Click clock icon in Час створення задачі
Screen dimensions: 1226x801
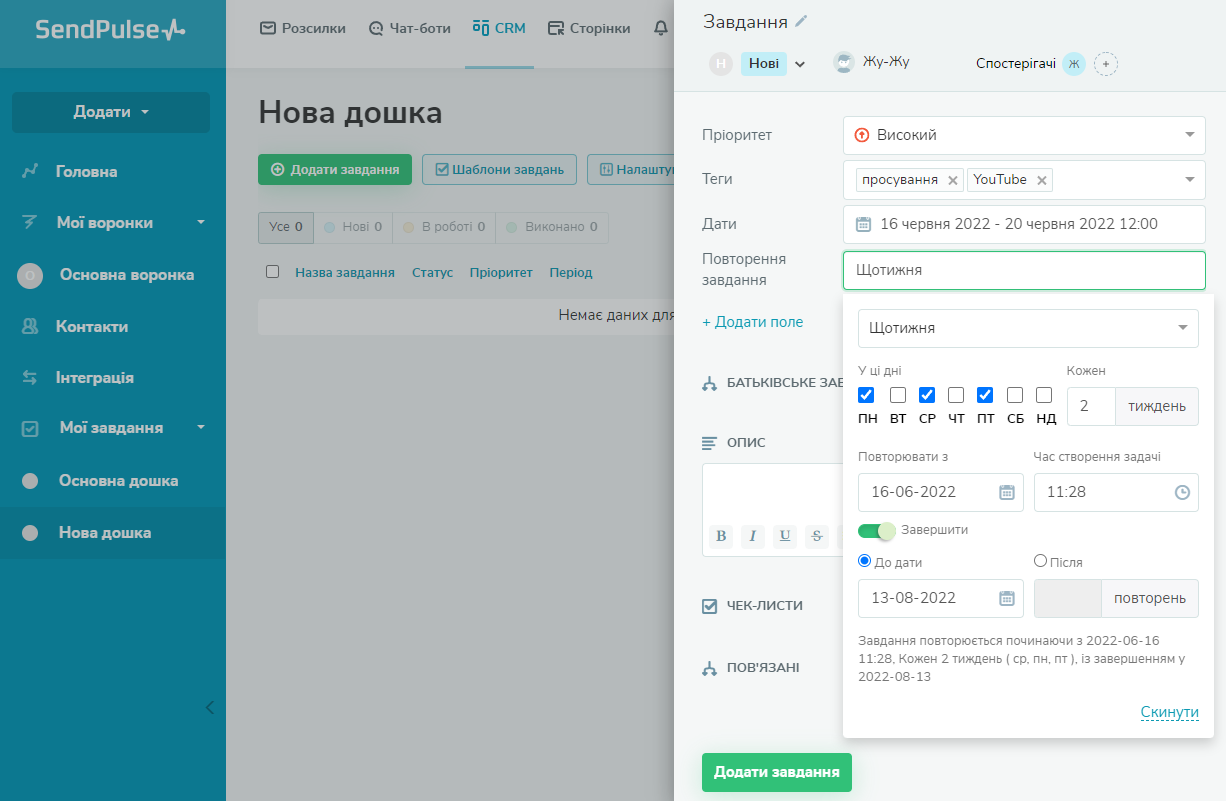pyautogui.click(x=1182, y=492)
